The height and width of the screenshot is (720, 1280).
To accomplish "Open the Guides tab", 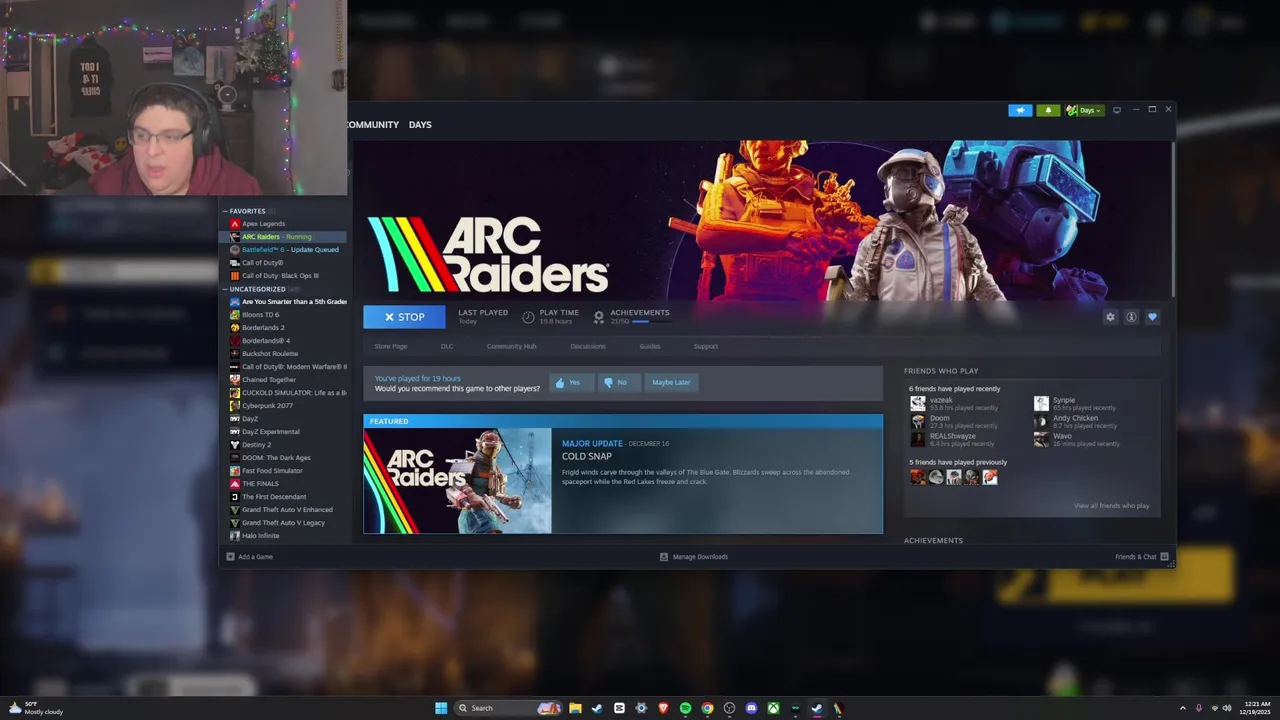I will tap(649, 346).
